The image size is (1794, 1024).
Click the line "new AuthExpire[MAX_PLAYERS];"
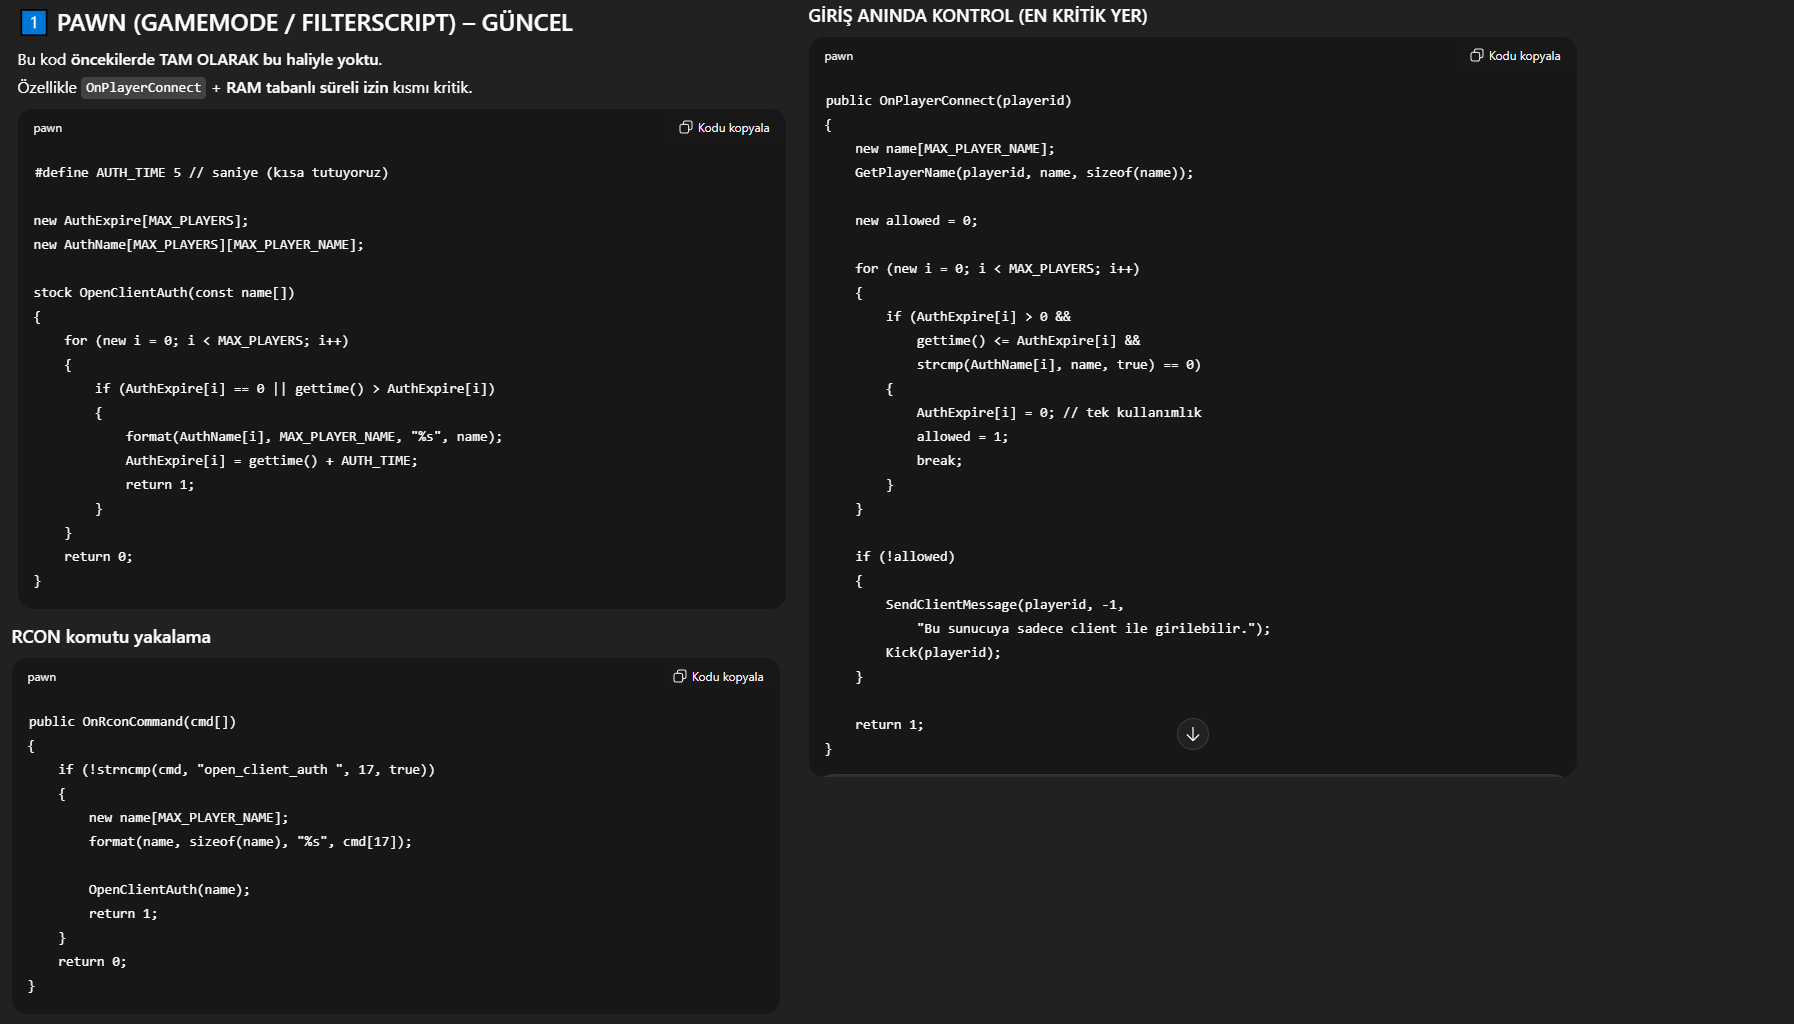(x=141, y=221)
